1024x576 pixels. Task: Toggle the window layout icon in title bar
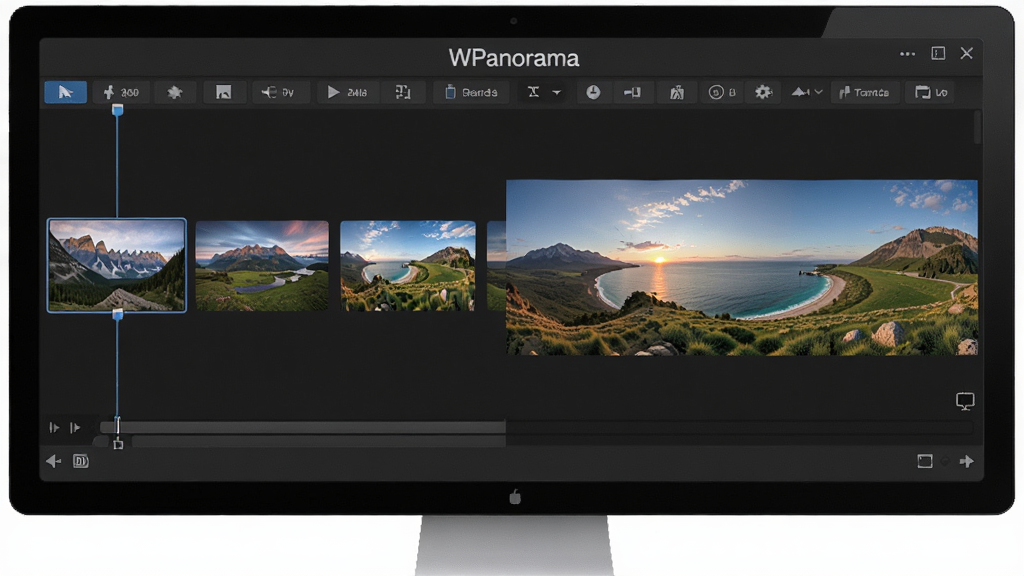click(938, 54)
